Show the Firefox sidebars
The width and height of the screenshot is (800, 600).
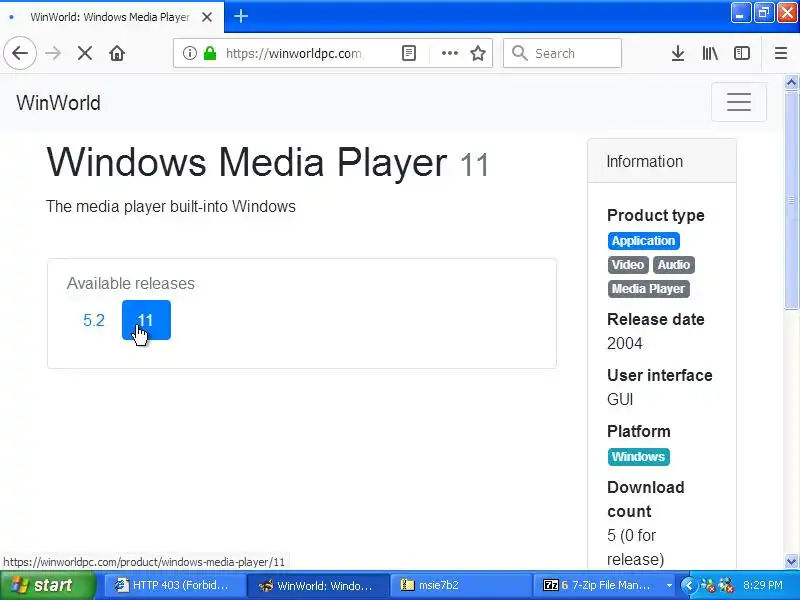coord(741,53)
